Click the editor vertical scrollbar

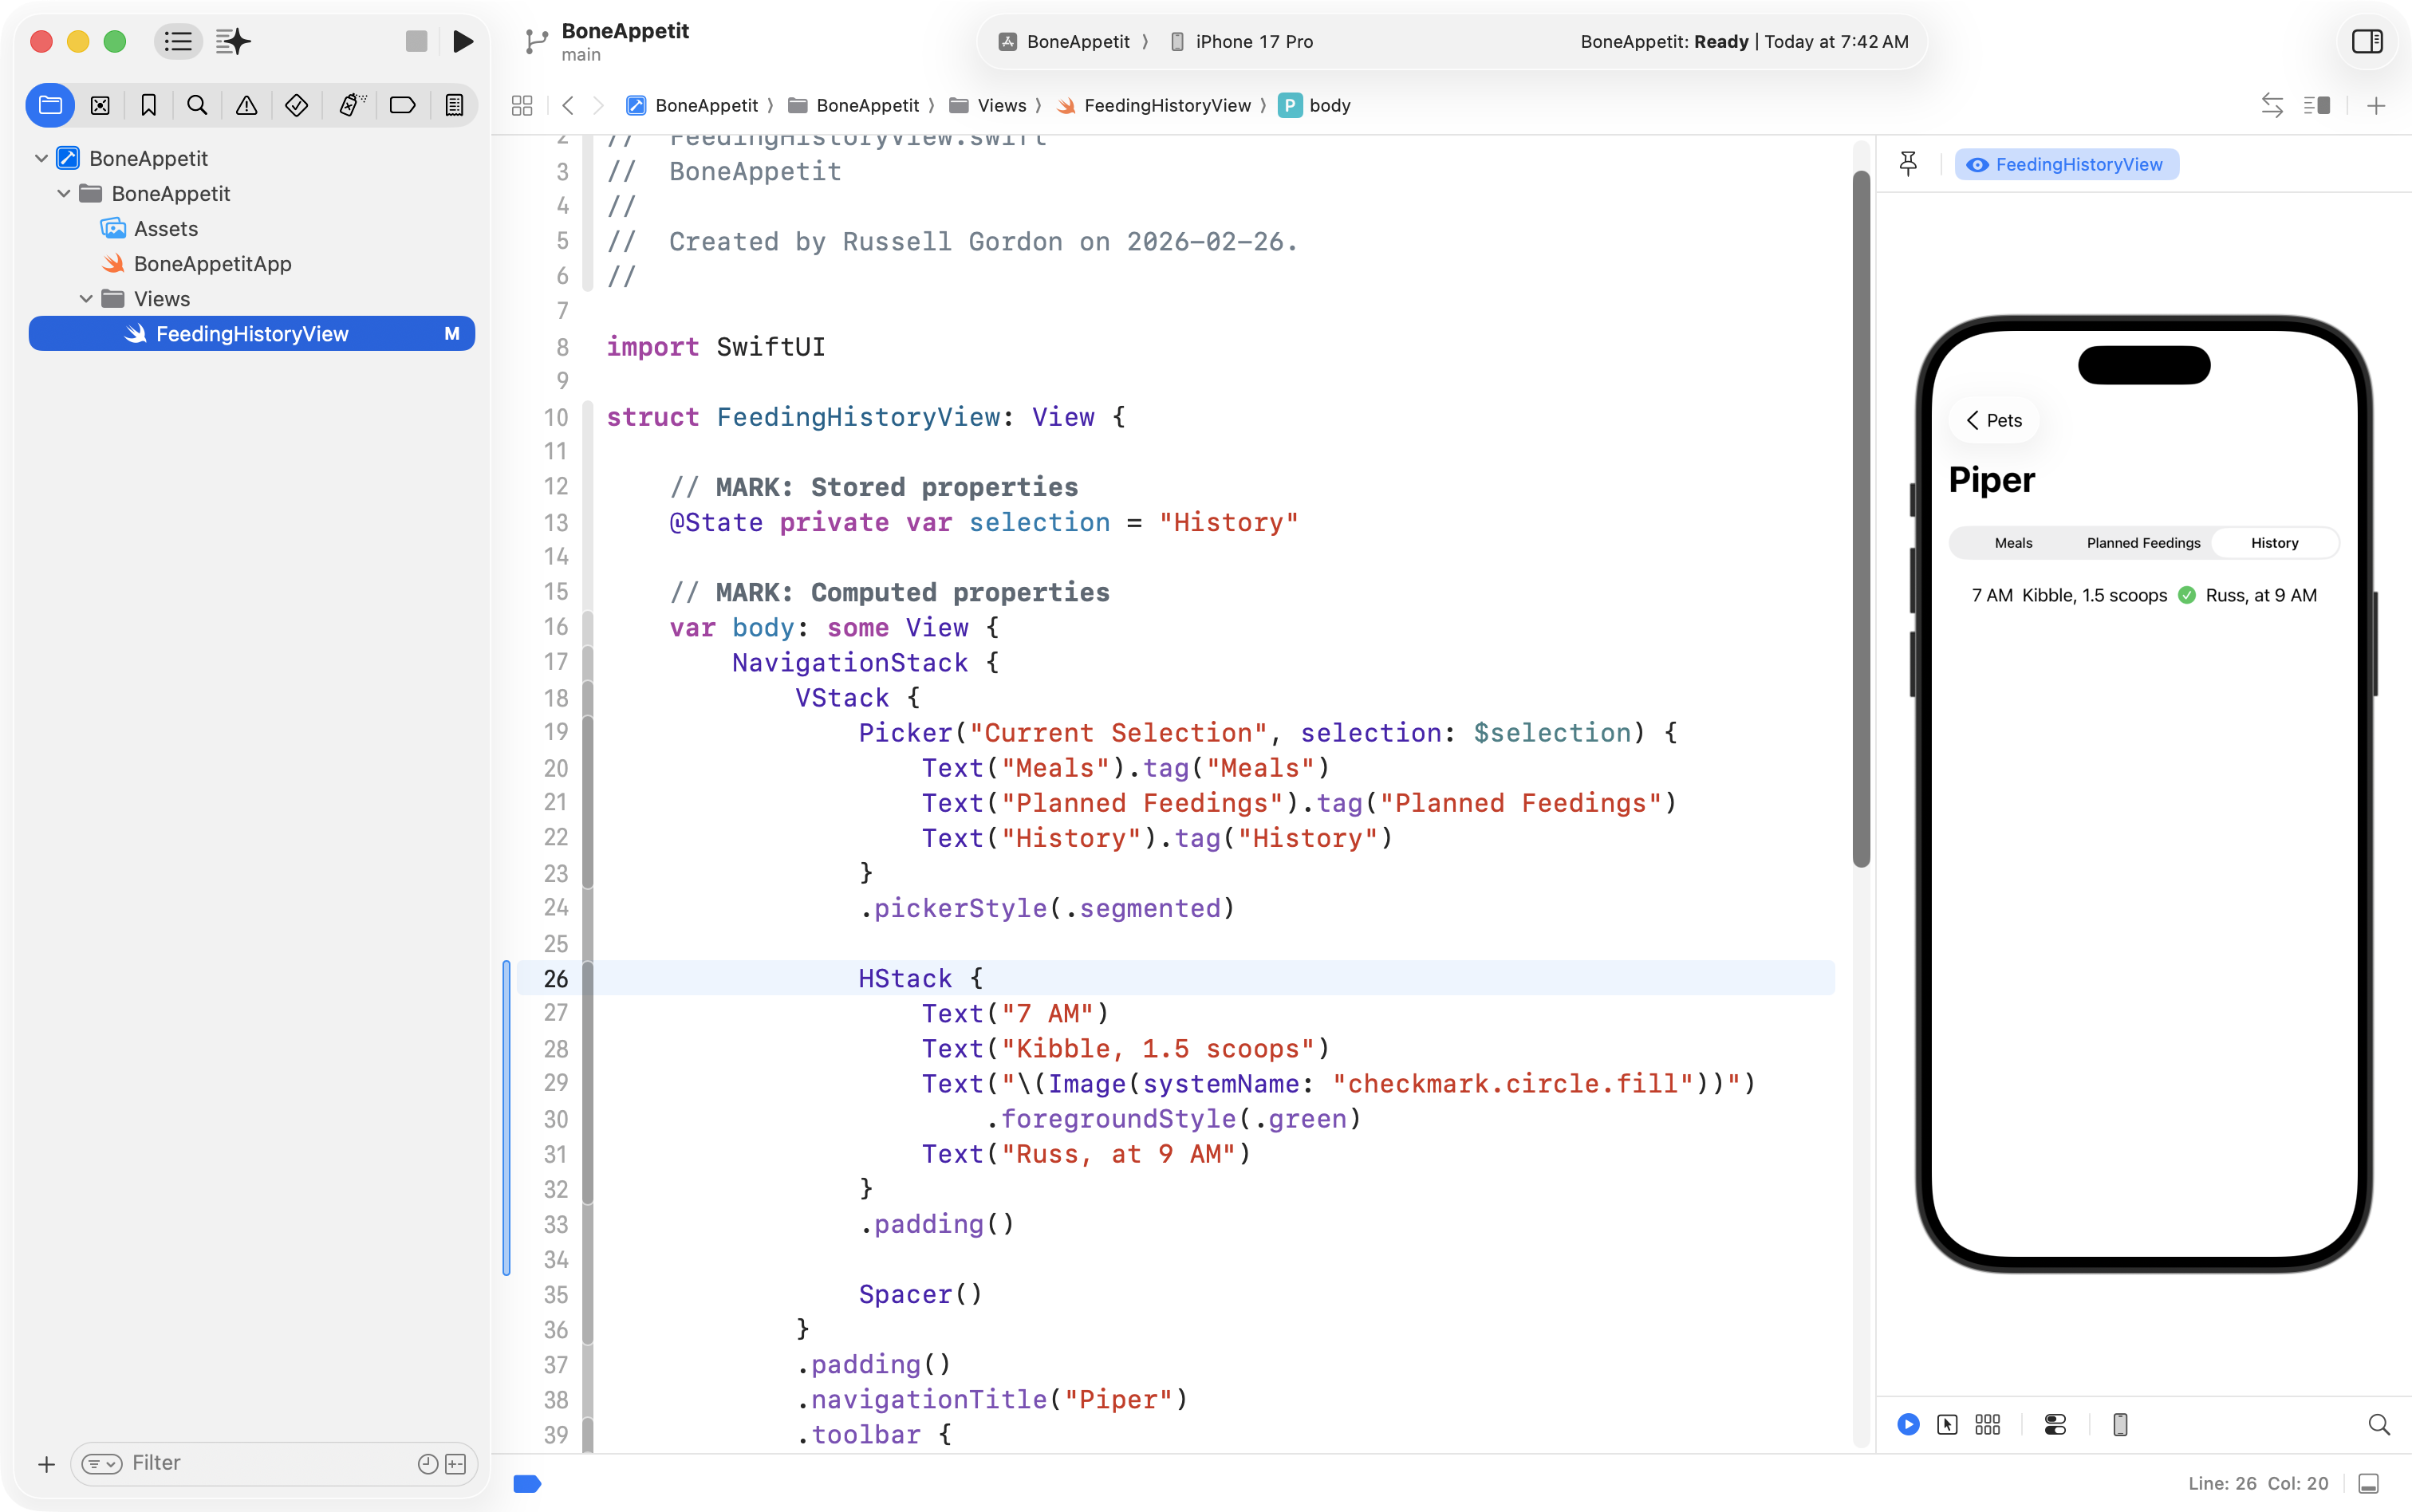click(x=1861, y=520)
